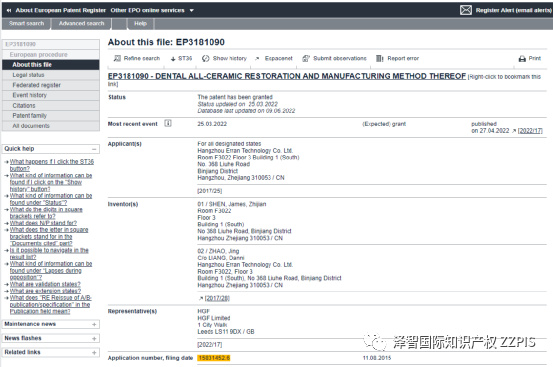Click the EP3181090 sidebar header
This screenshot has height=367, width=553.
[51, 44]
